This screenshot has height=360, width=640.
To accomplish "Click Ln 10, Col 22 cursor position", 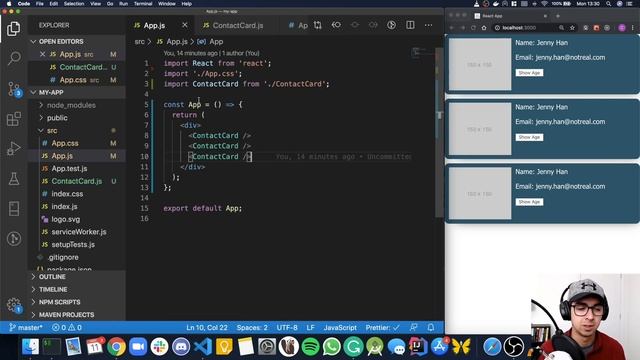I will coord(207,327).
